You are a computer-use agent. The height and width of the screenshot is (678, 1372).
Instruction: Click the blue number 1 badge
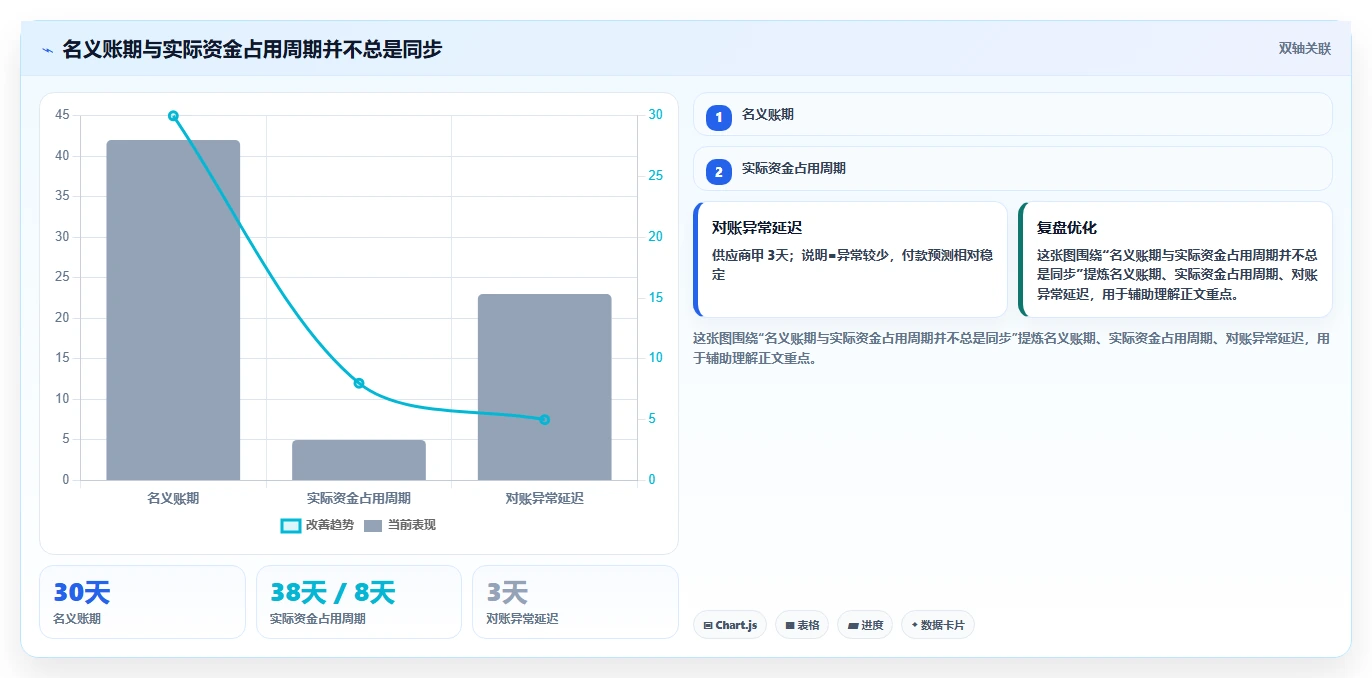pyautogui.click(x=718, y=118)
